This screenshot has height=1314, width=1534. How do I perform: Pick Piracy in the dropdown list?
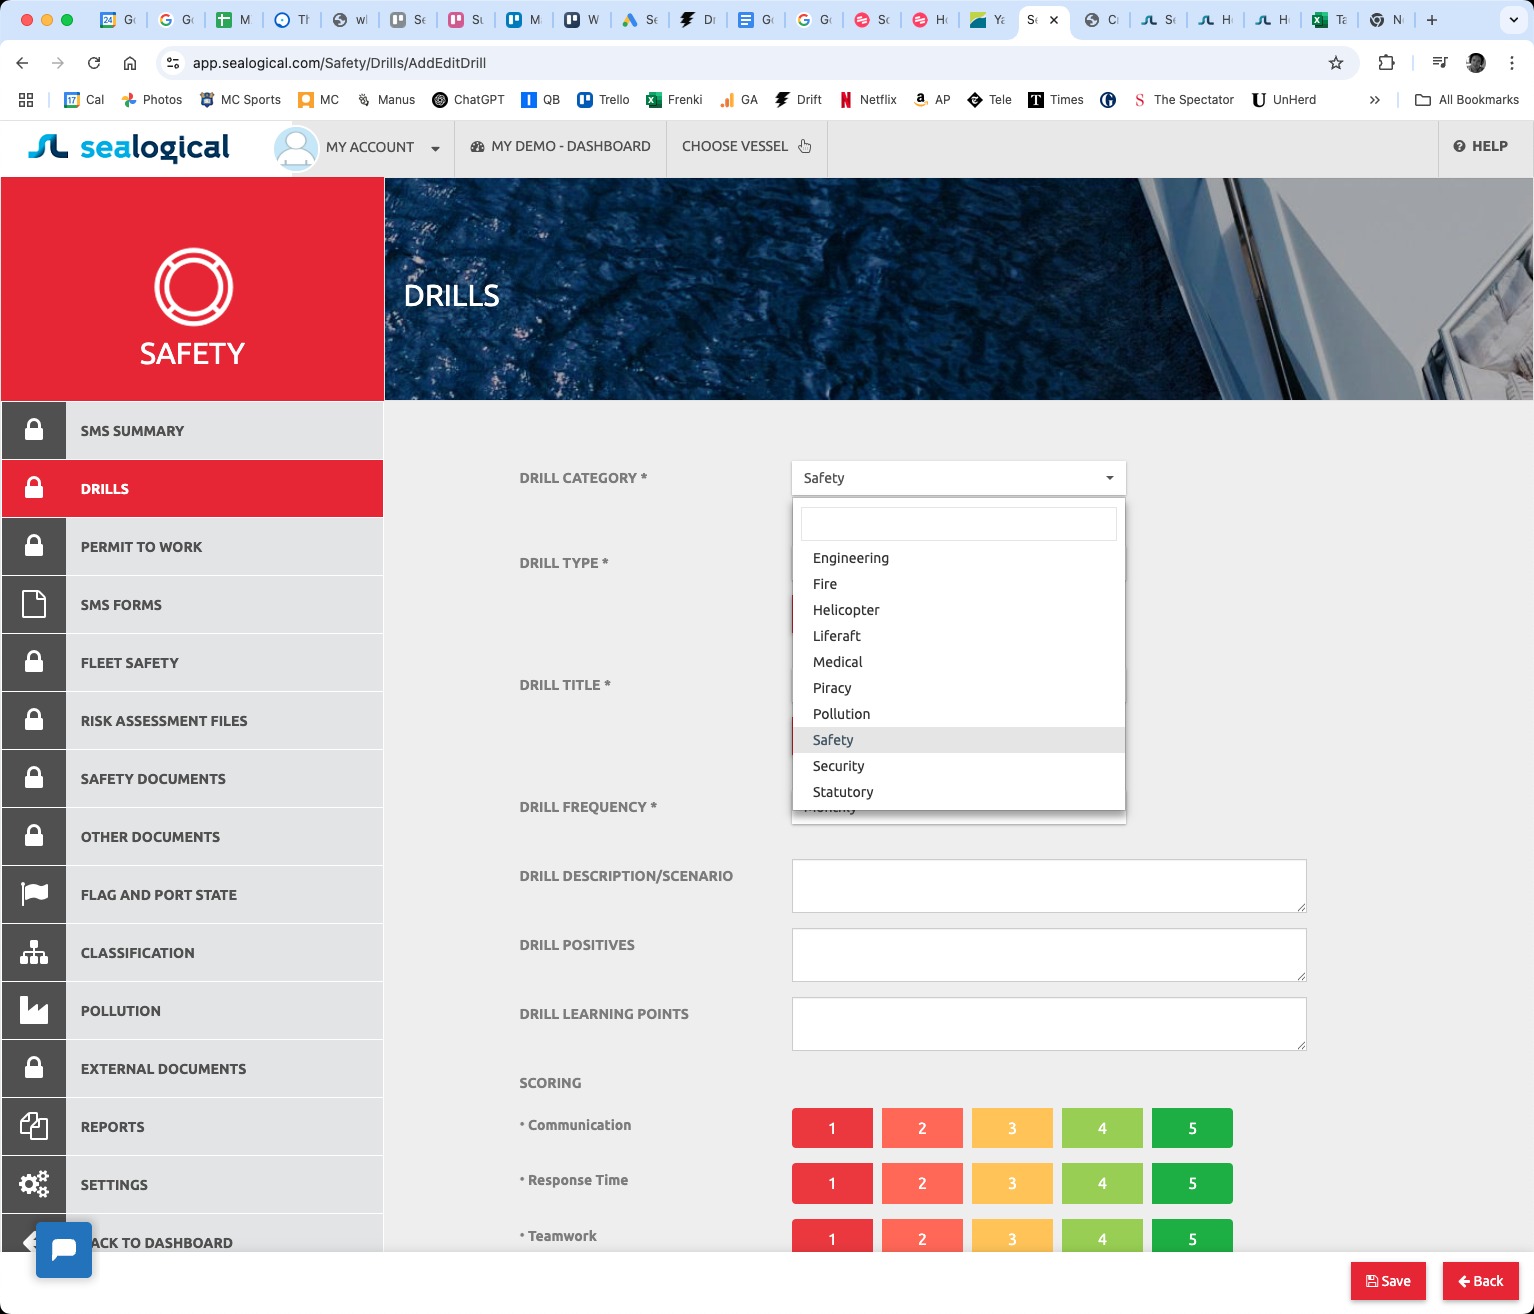[958, 688]
